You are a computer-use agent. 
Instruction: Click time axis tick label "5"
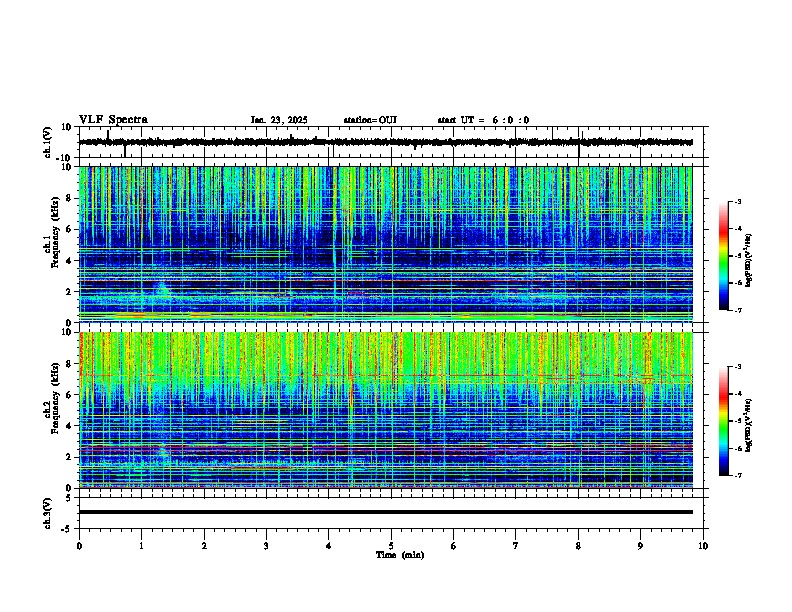391,546
